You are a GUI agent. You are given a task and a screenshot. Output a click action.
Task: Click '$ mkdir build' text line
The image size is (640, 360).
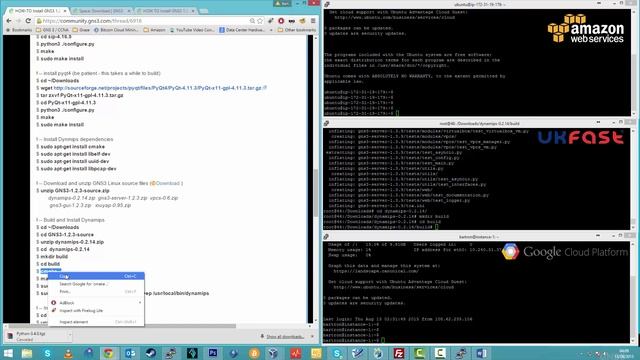pos(52,257)
